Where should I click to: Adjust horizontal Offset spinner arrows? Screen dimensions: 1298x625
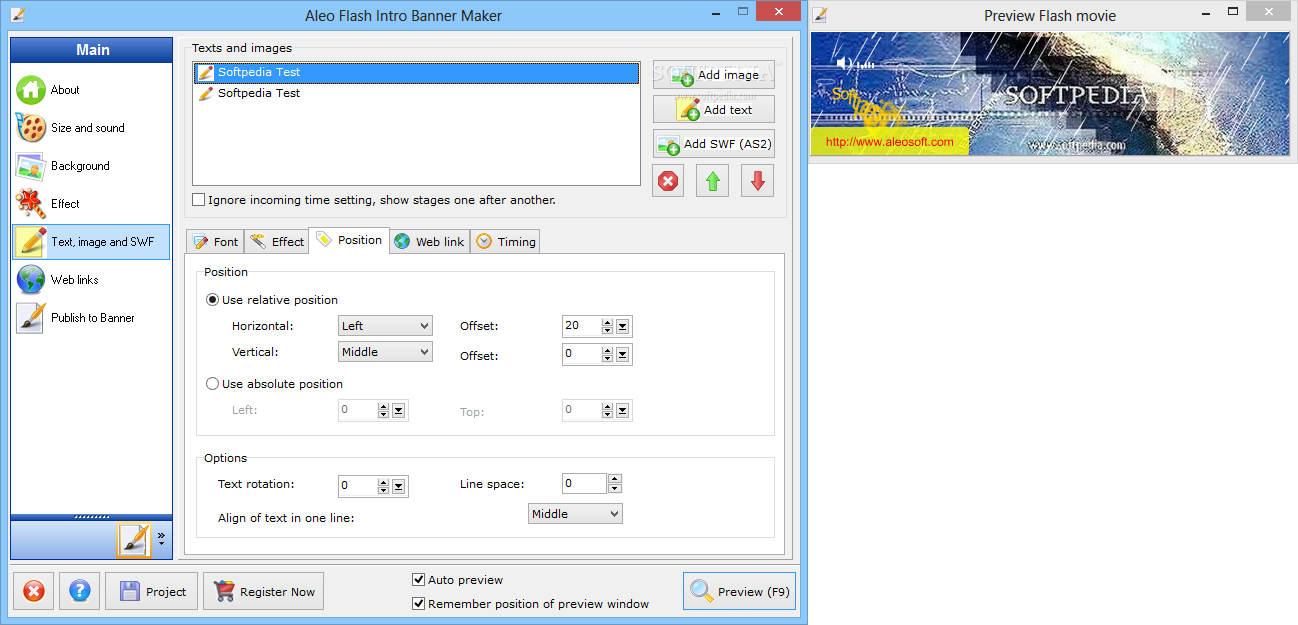point(607,326)
